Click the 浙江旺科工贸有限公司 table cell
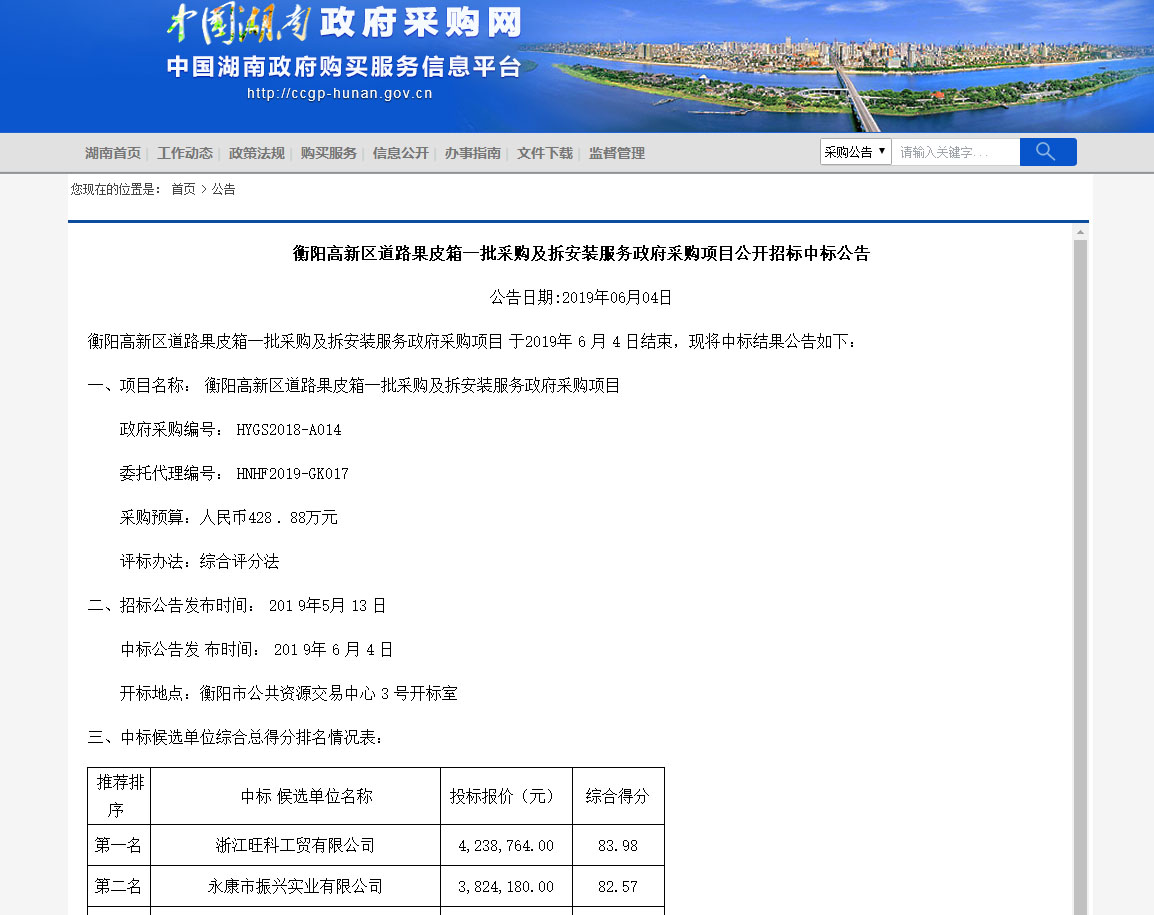Image resolution: width=1154 pixels, height=915 pixels. pos(295,846)
